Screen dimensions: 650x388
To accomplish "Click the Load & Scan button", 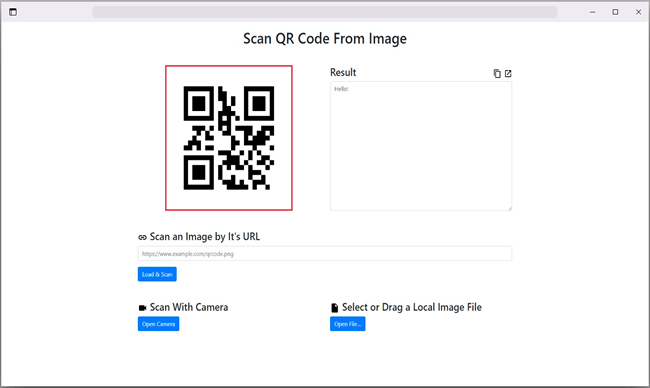I will click(157, 274).
